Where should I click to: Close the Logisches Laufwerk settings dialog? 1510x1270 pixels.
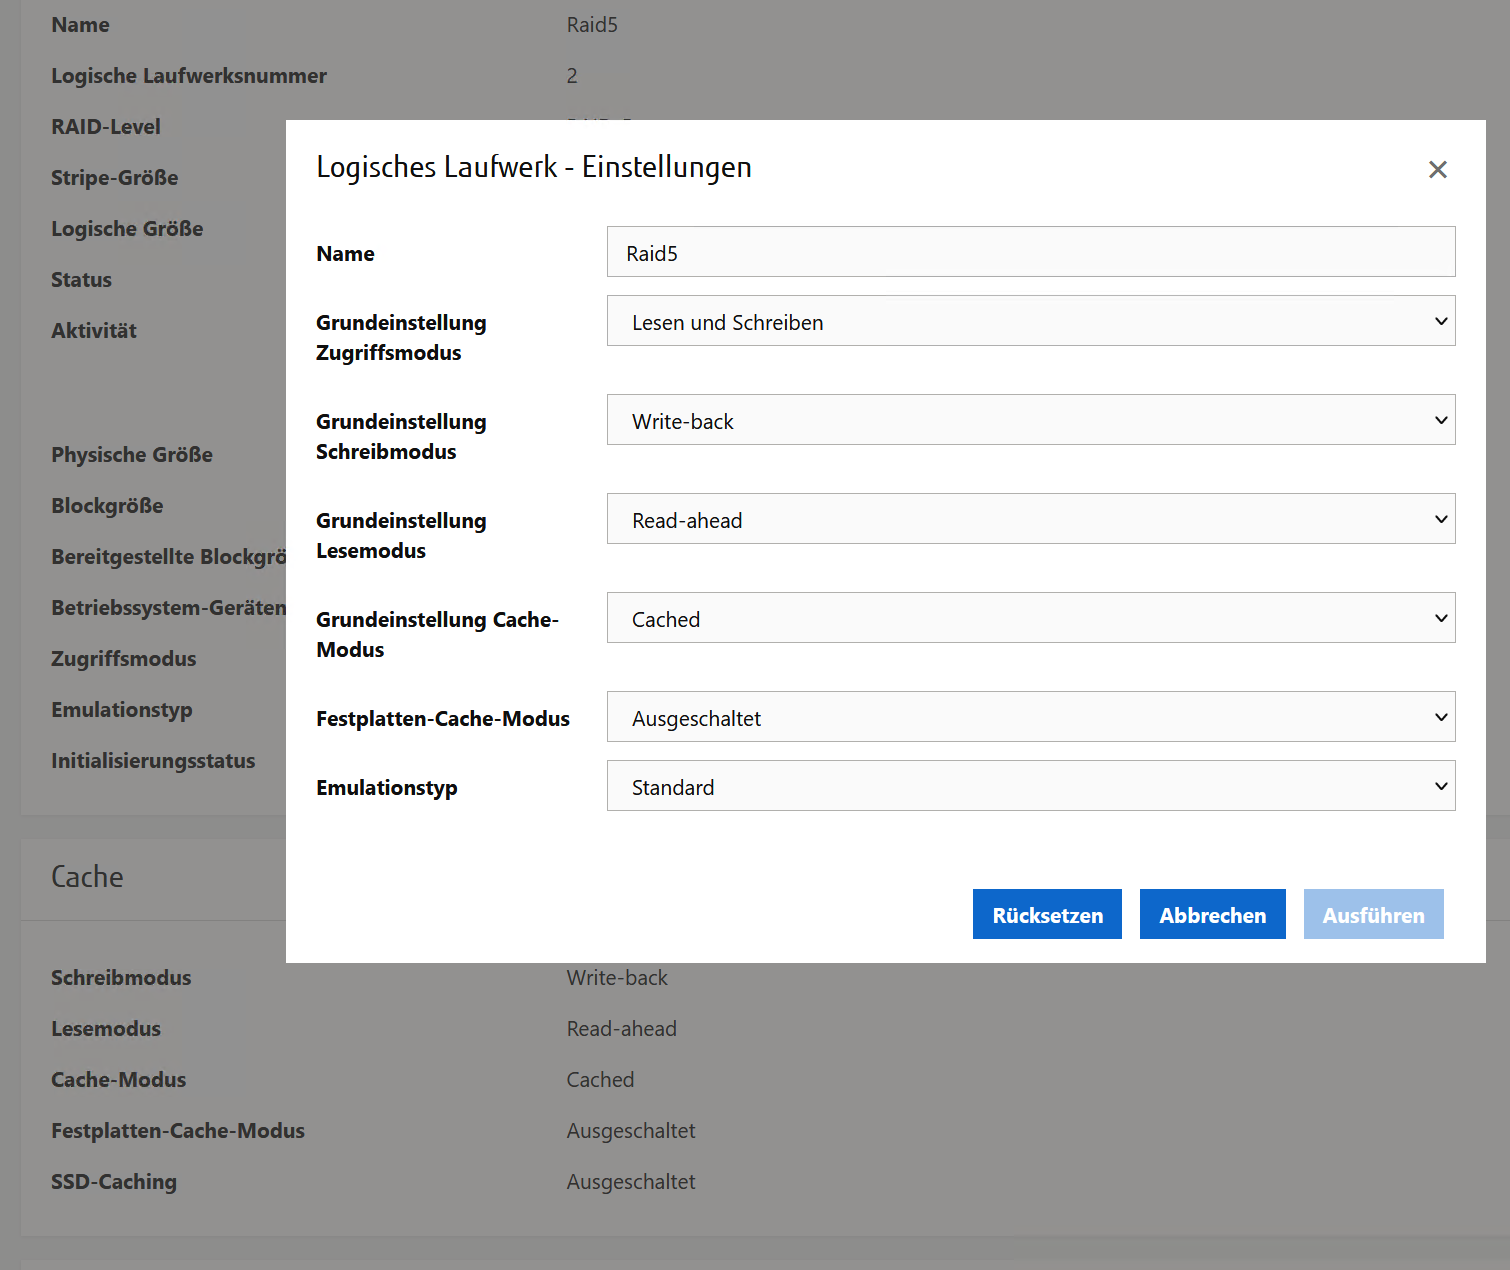pyautogui.click(x=1437, y=170)
